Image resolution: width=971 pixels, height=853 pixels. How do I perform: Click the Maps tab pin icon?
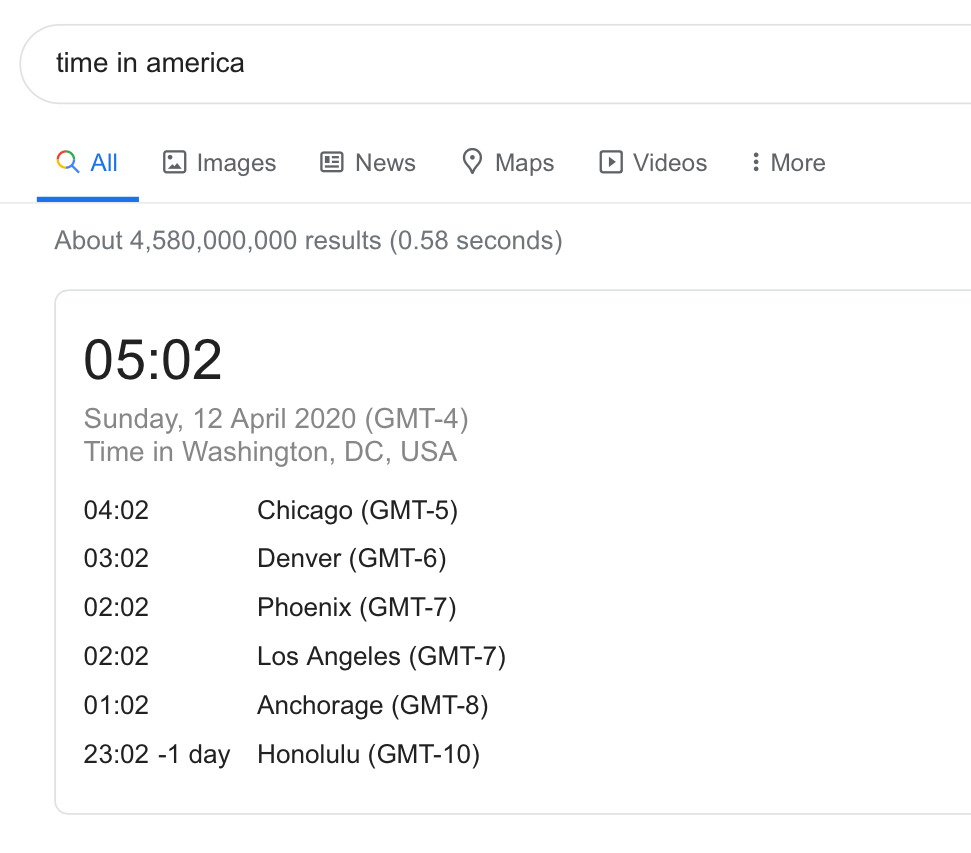472,161
